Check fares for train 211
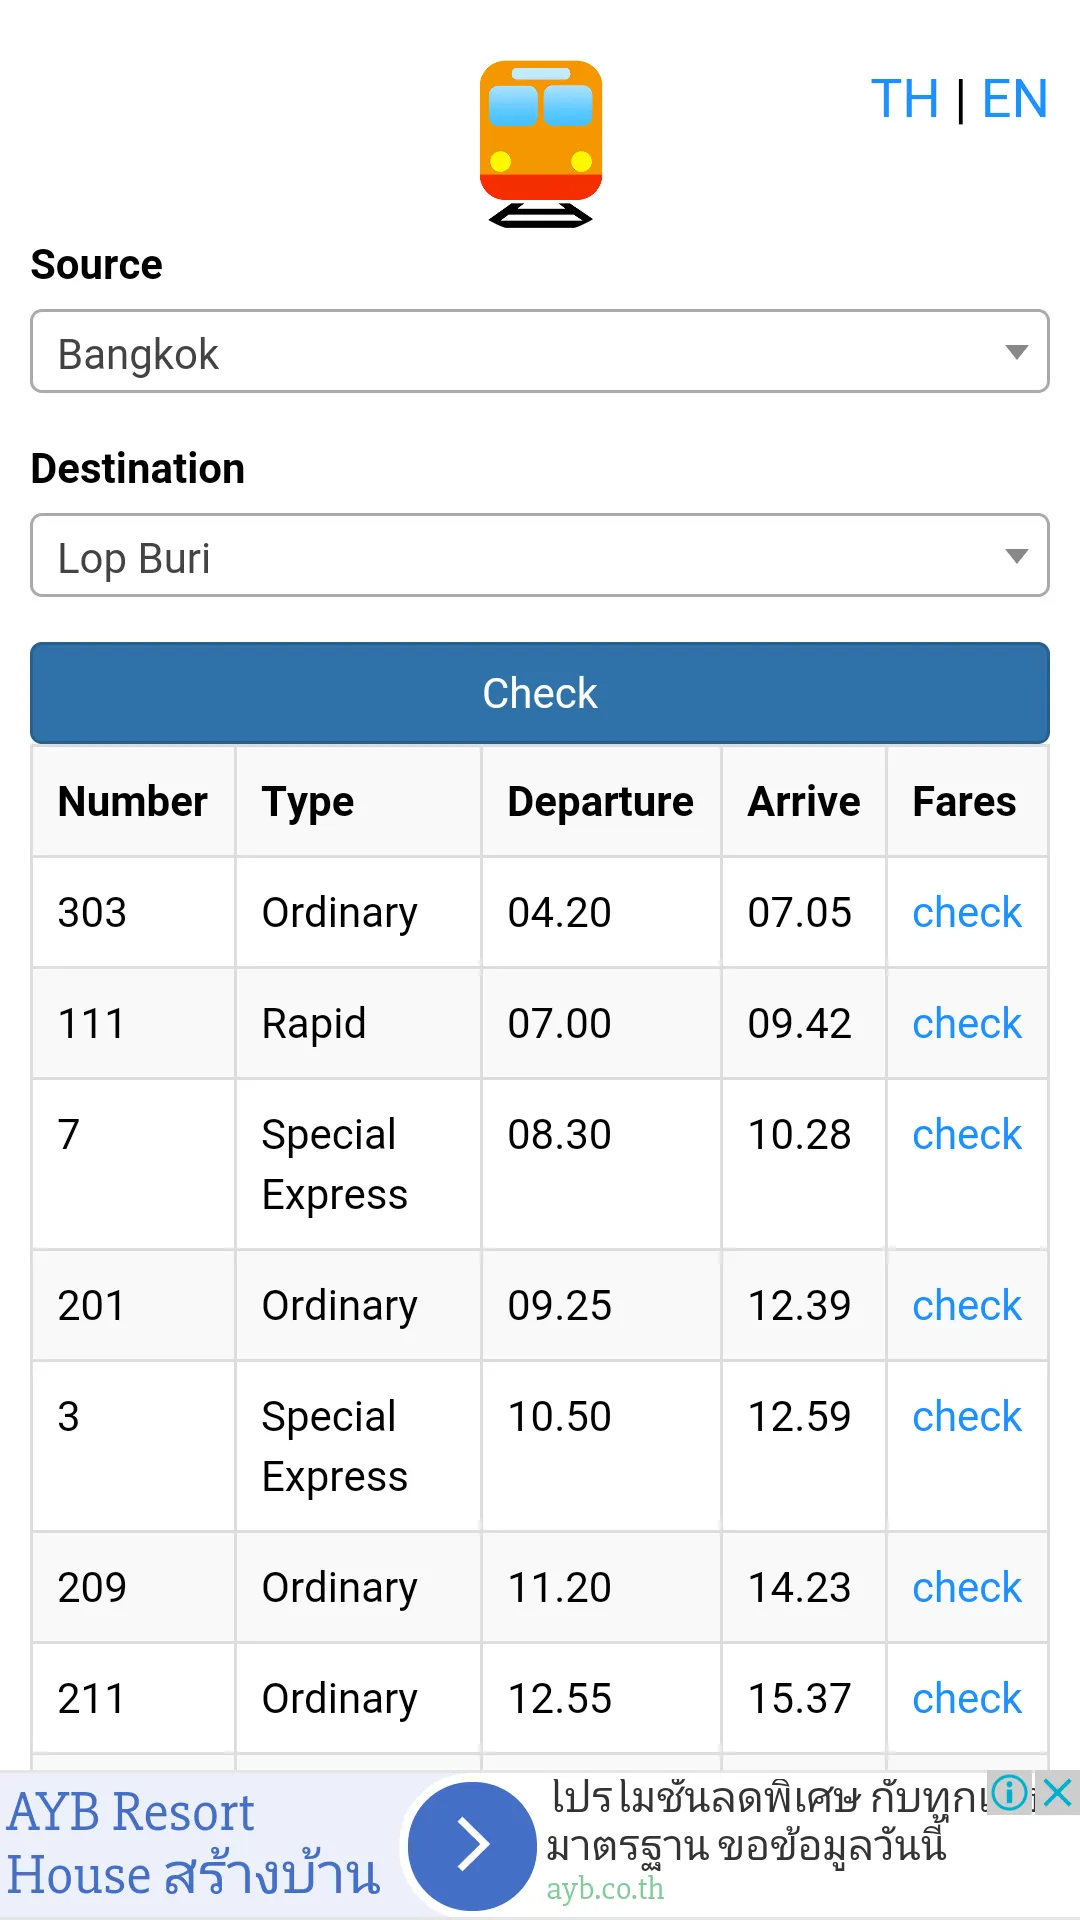The width and height of the screenshot is (1080, 1920). tap(967, 1698)
